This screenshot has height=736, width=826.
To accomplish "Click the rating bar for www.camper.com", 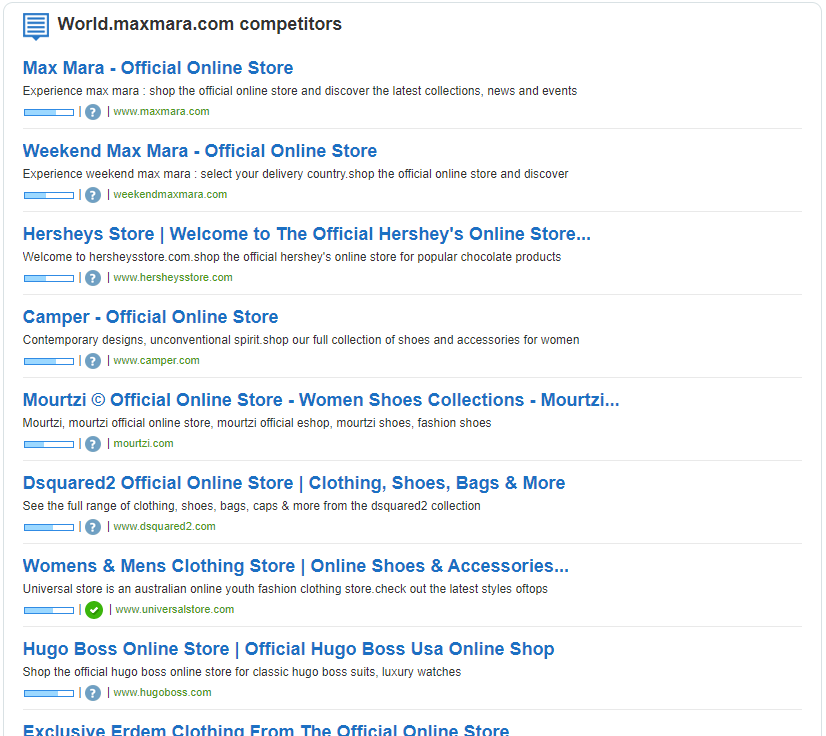I will pos(49,361).
